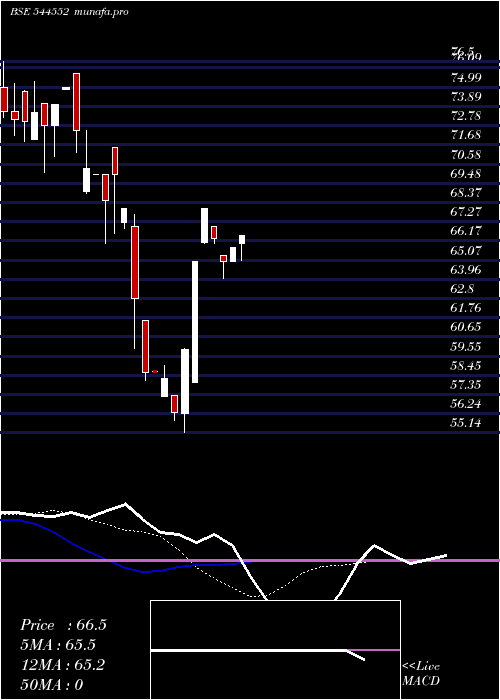500x700 pixels.
Task: Click the magenta horizontal zero line in indicator
Action: pos(250,560)
